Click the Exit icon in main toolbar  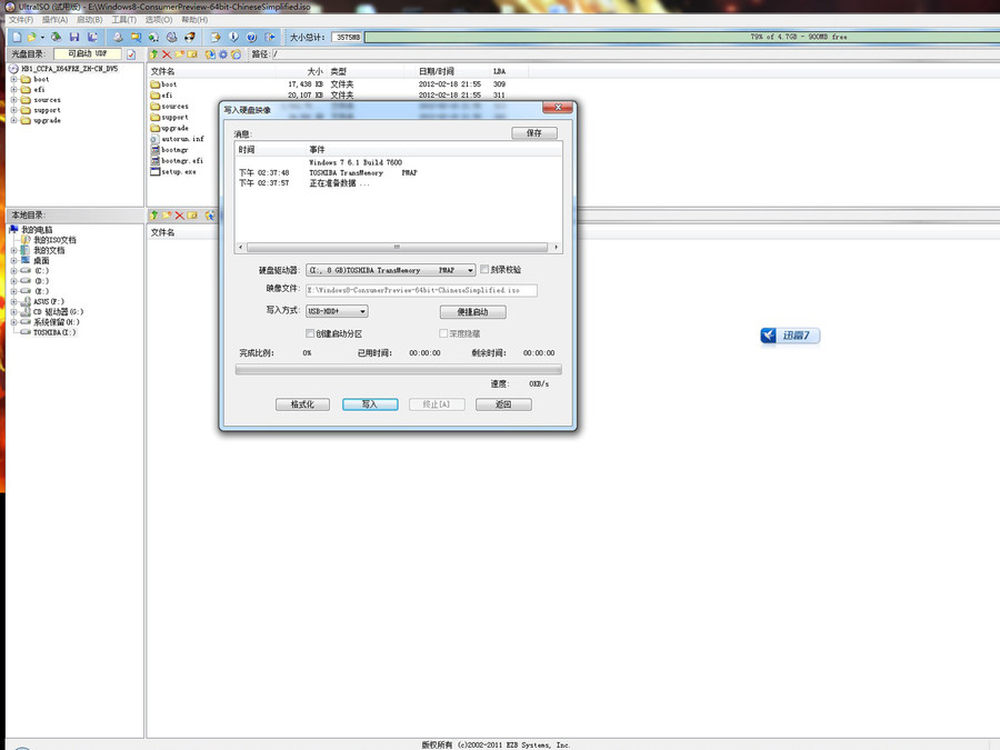tap(270, 37)
